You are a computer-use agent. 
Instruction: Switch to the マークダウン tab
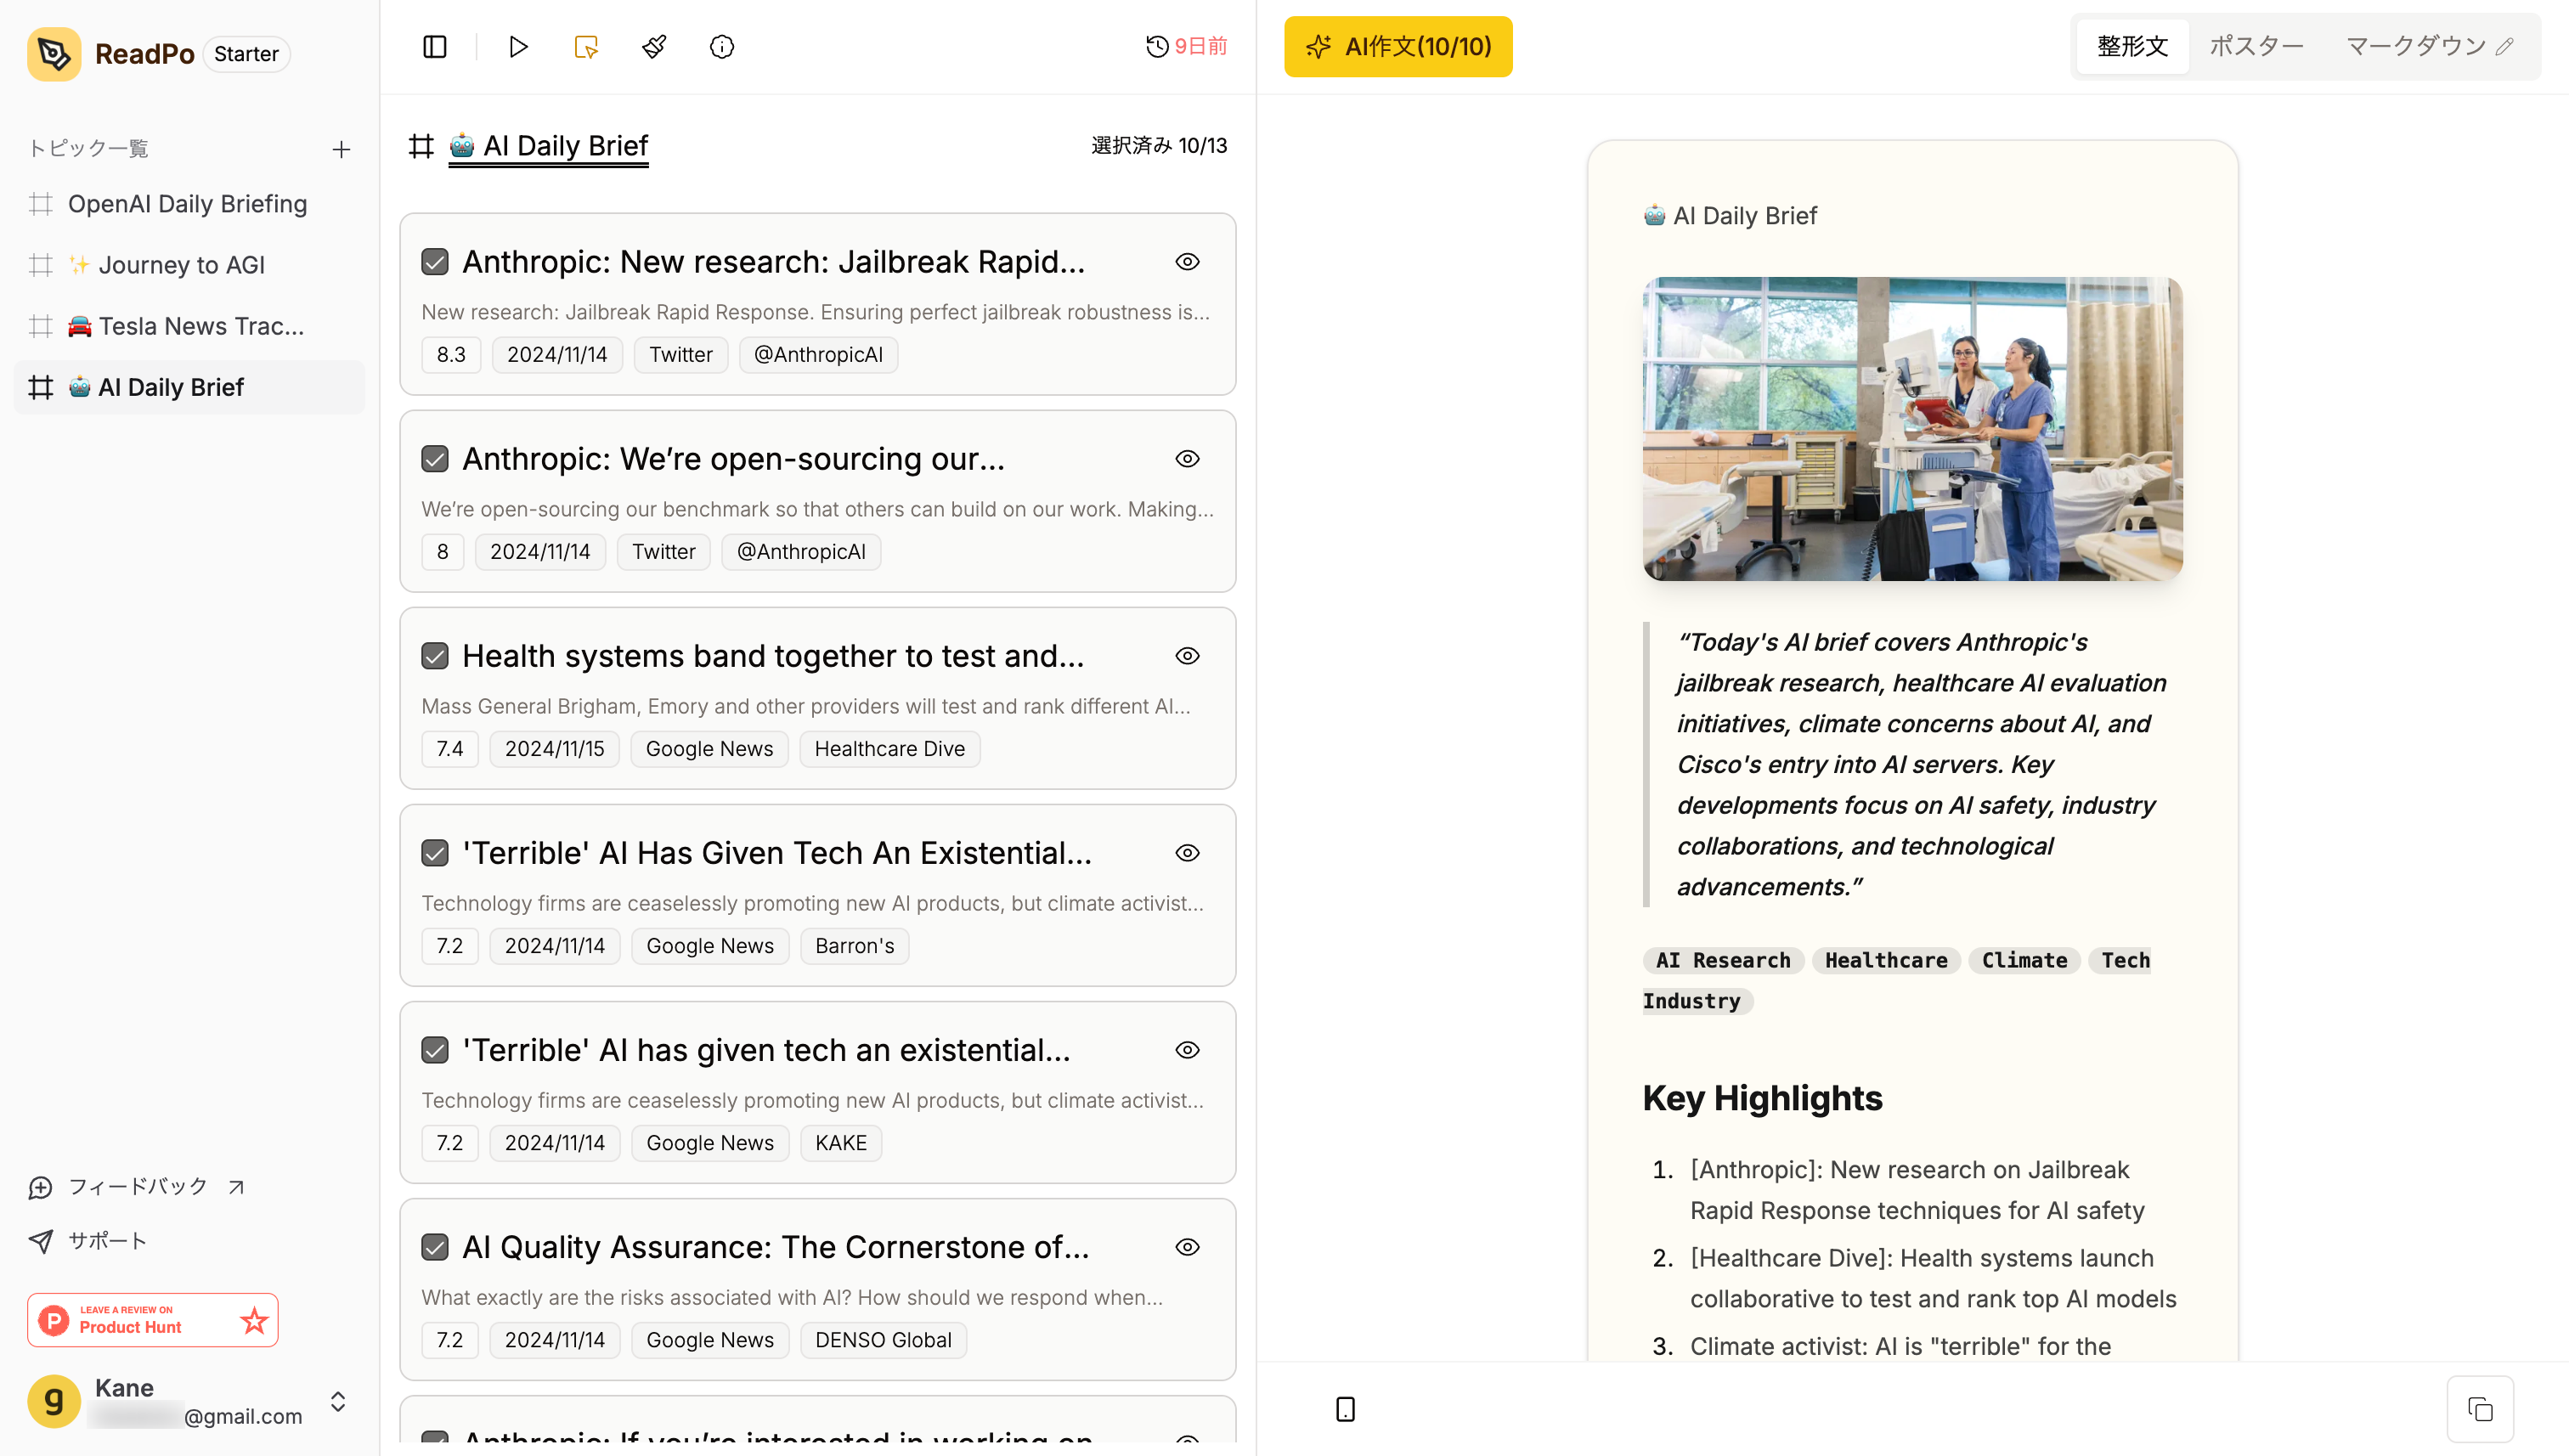click(x=2416, y=46)
